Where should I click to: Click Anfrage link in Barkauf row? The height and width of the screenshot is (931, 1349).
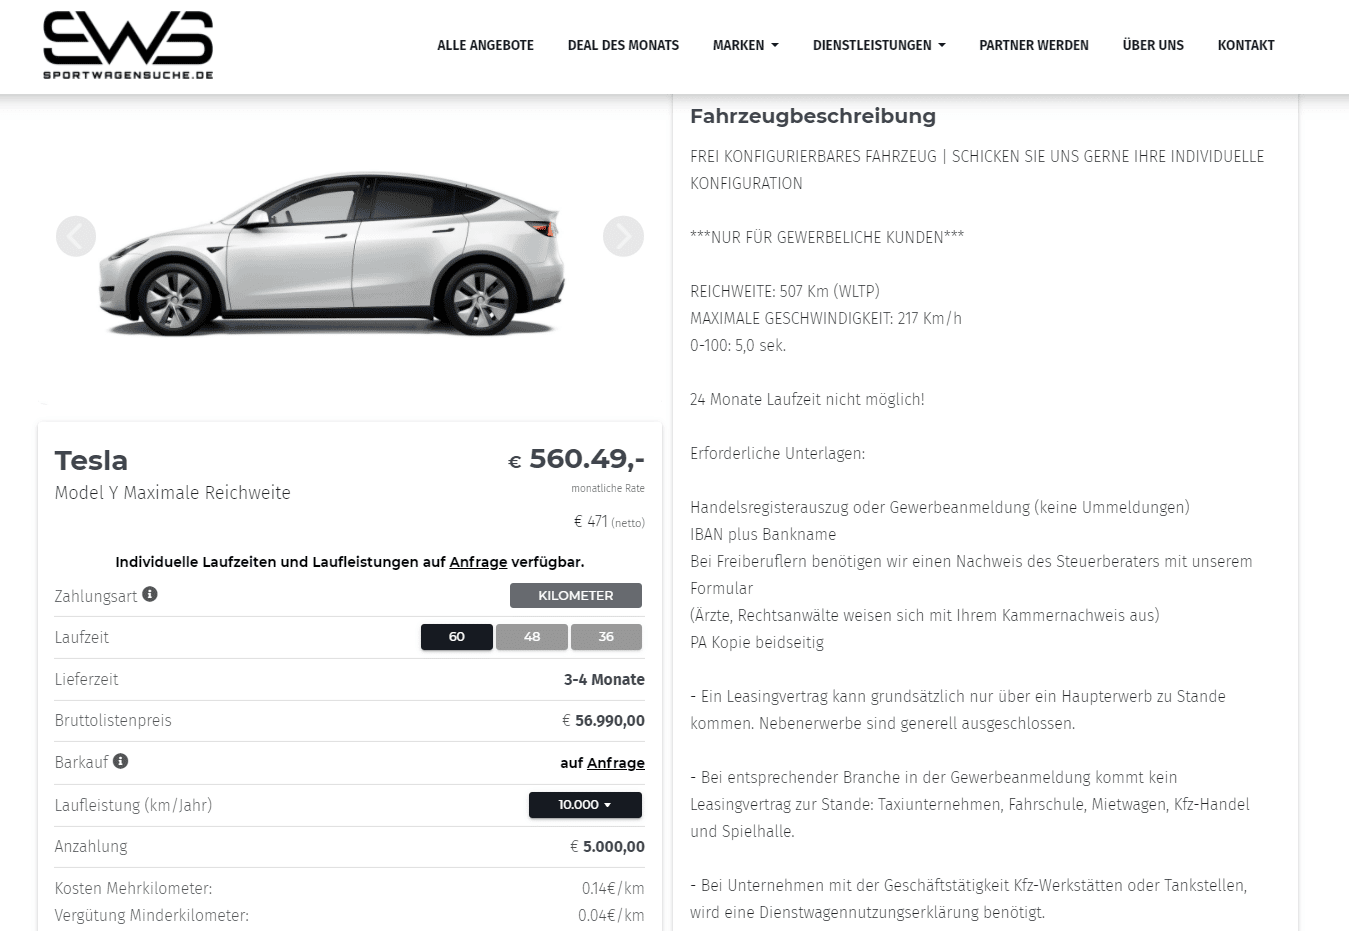pyautogui.click(x=616, y=763)
